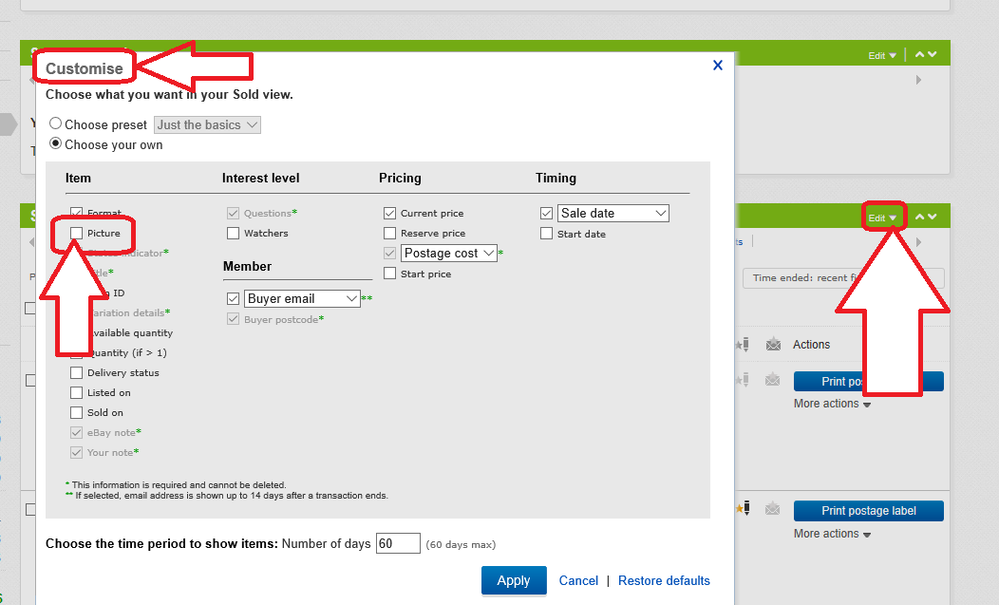Click the Restore defaults link
The width and height of the screenshot is (999, 605).
tap(664, 581)
